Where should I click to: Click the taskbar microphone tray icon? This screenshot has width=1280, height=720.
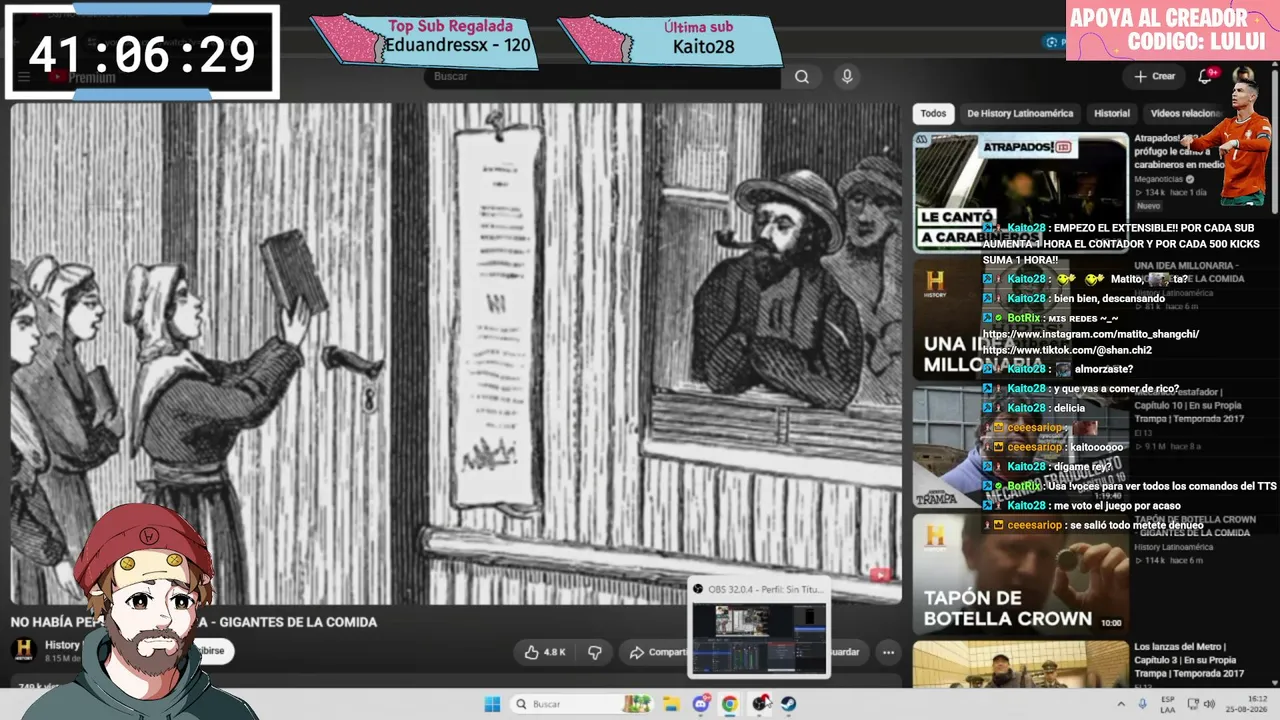(x=1142, y=704)
